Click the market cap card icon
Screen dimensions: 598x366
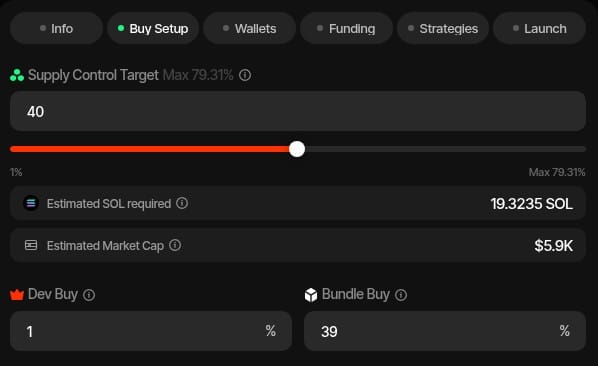click(31, 245)
